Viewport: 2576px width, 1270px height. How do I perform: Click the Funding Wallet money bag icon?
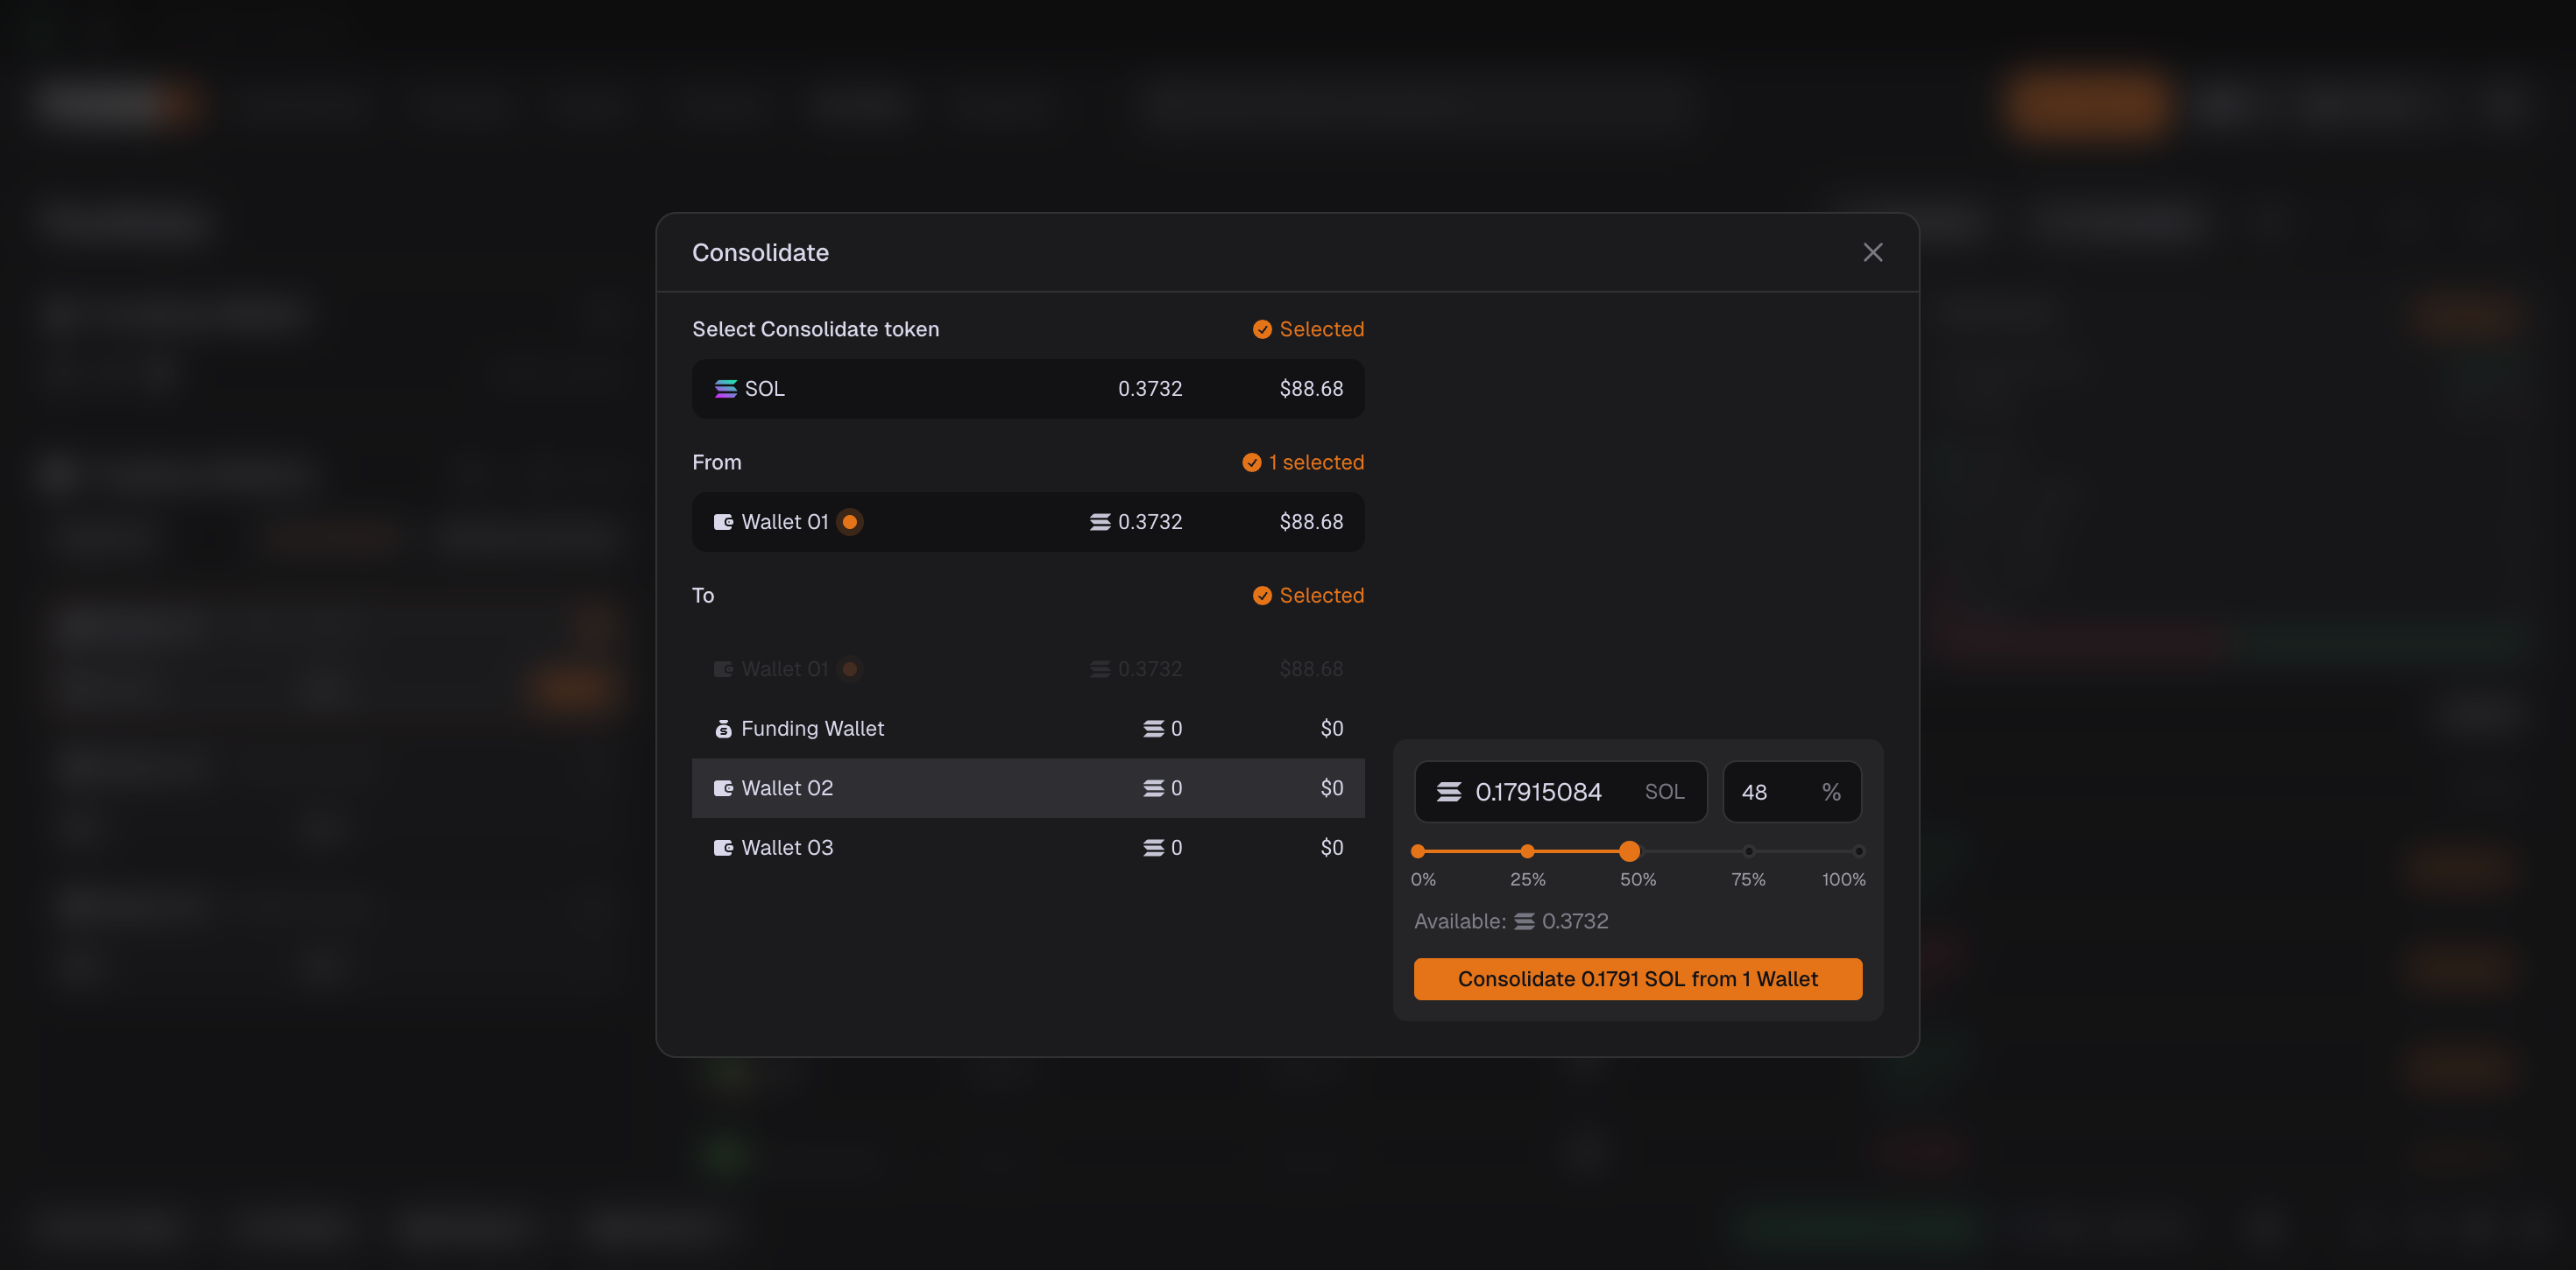point(723,729)
